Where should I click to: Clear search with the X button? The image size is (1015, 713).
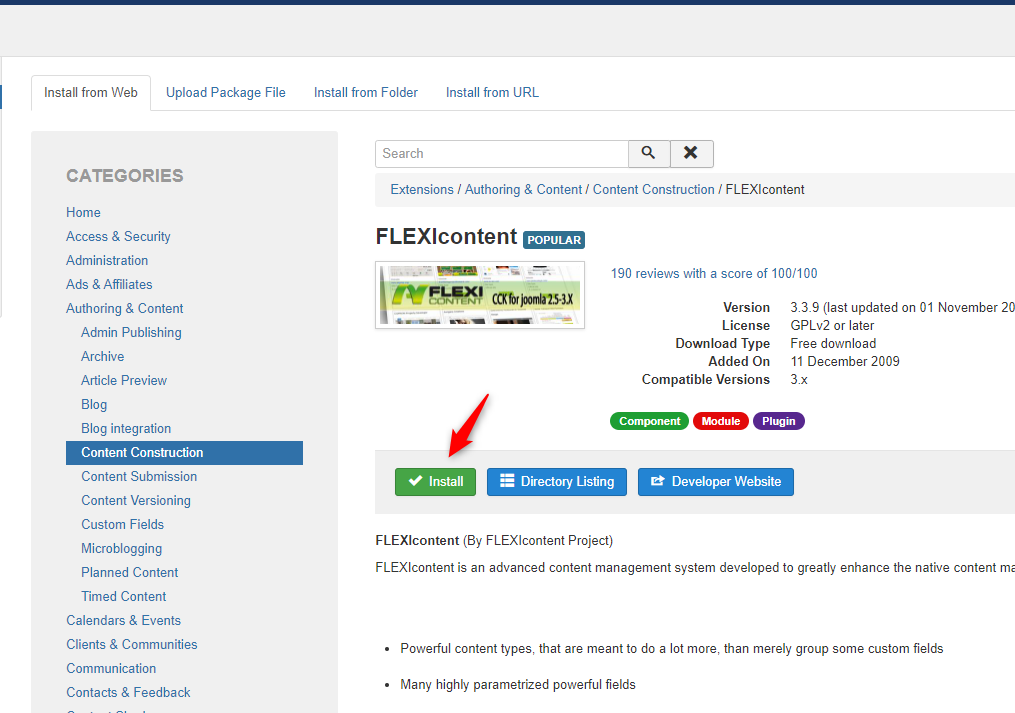pyautogui.click(x=691, y=153)
